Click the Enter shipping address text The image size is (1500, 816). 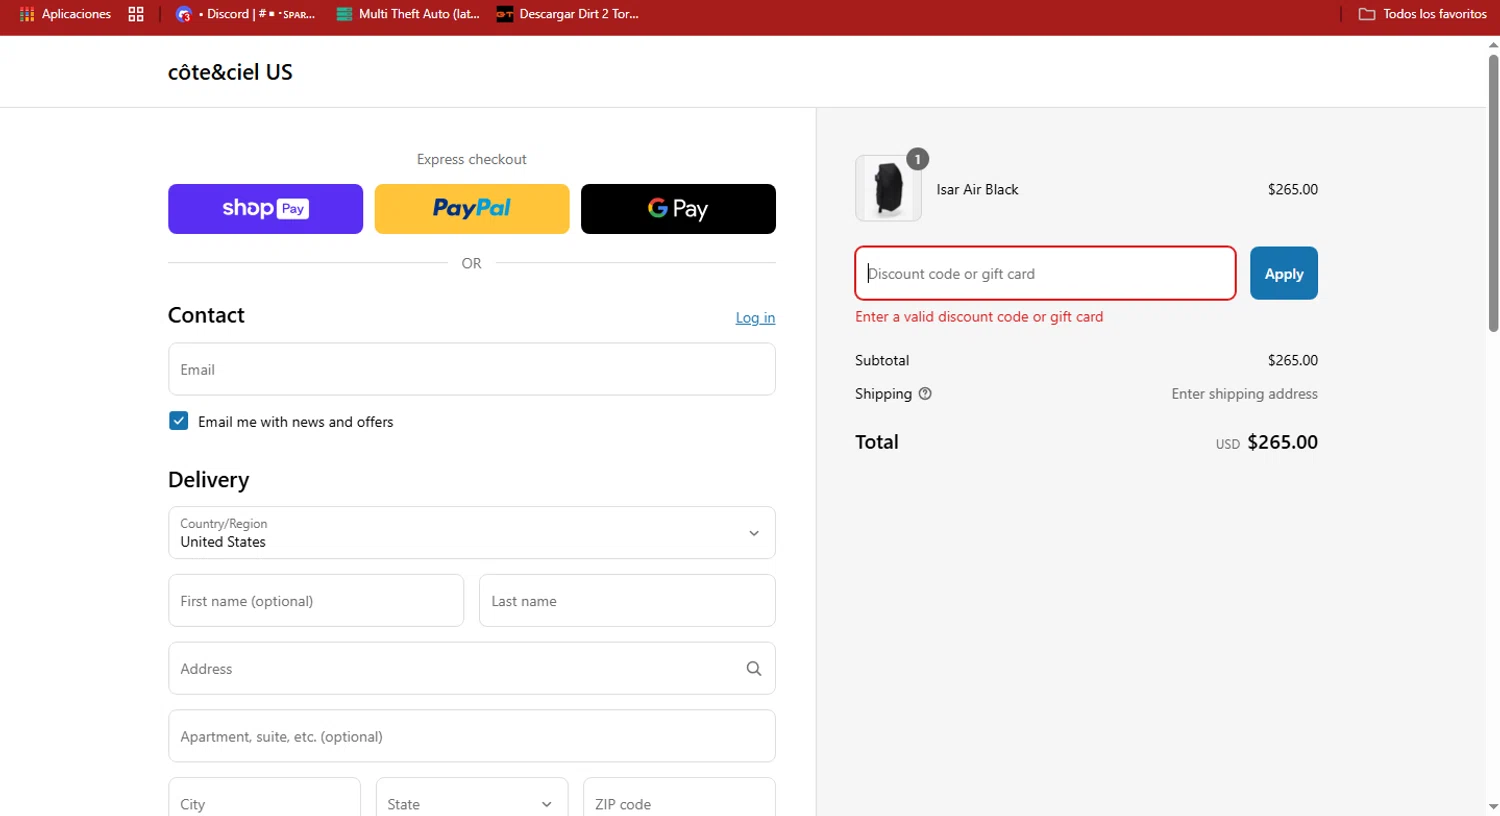click(1244, 394)
